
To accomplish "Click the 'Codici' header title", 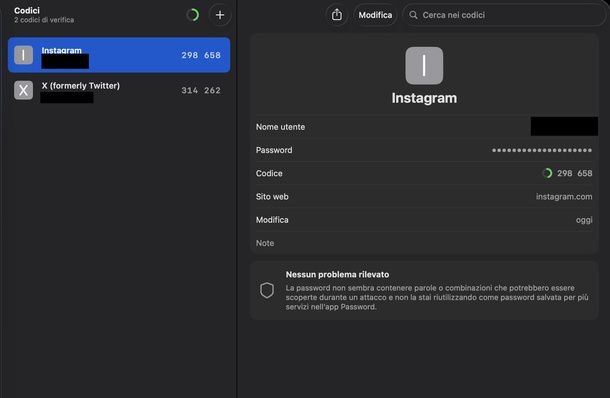I will [27, 11].
